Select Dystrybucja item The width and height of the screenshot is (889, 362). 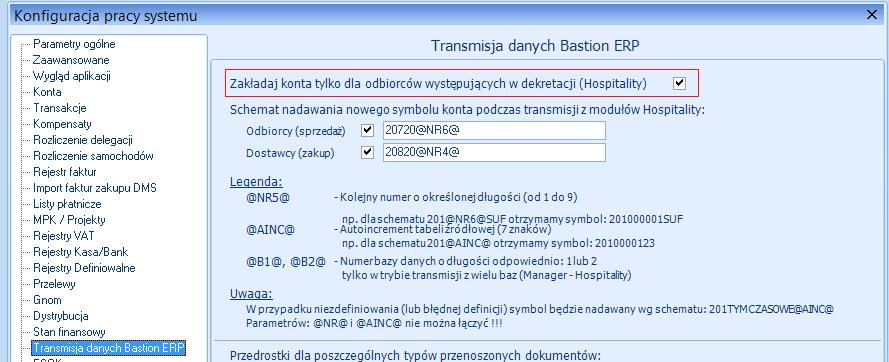(x=61, y=316)
